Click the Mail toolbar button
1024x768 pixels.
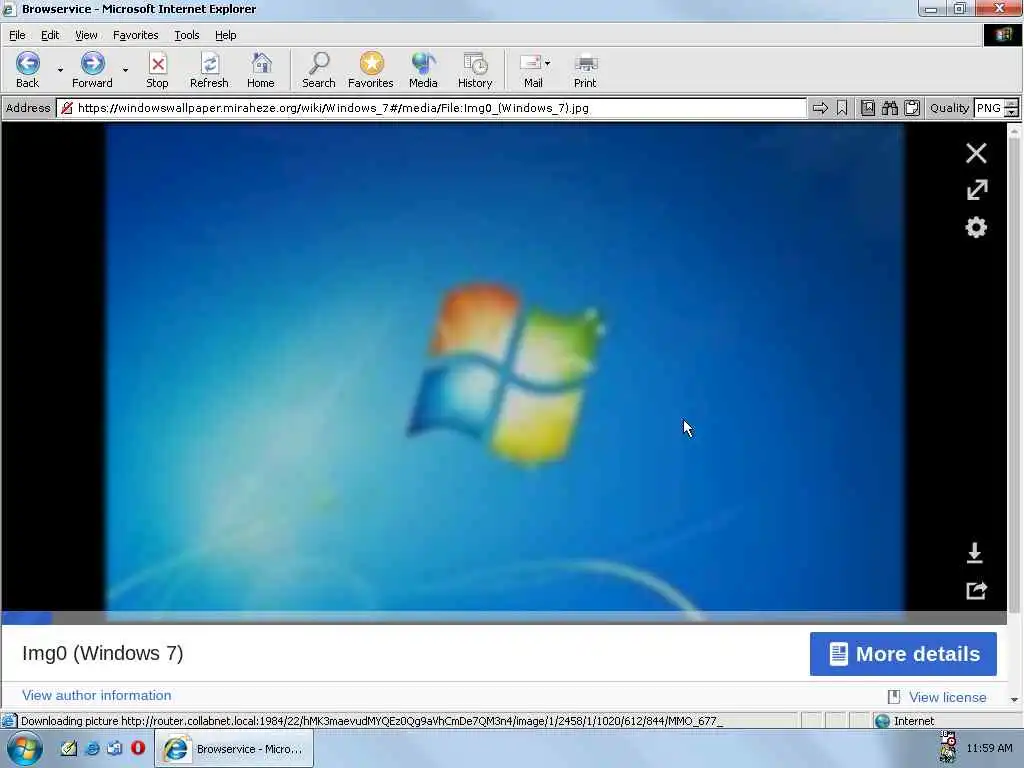532,69
